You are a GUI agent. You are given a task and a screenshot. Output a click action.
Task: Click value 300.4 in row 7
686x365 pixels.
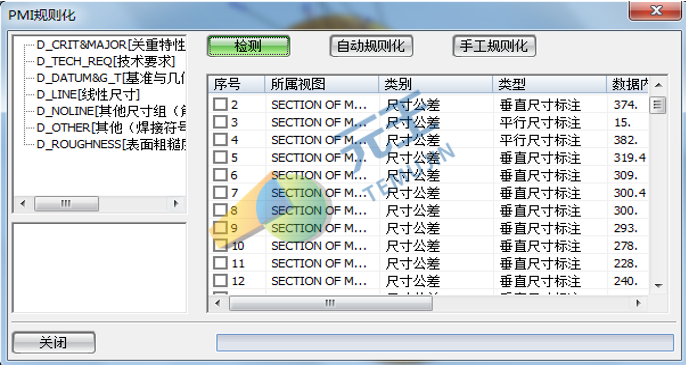point(630,193)
